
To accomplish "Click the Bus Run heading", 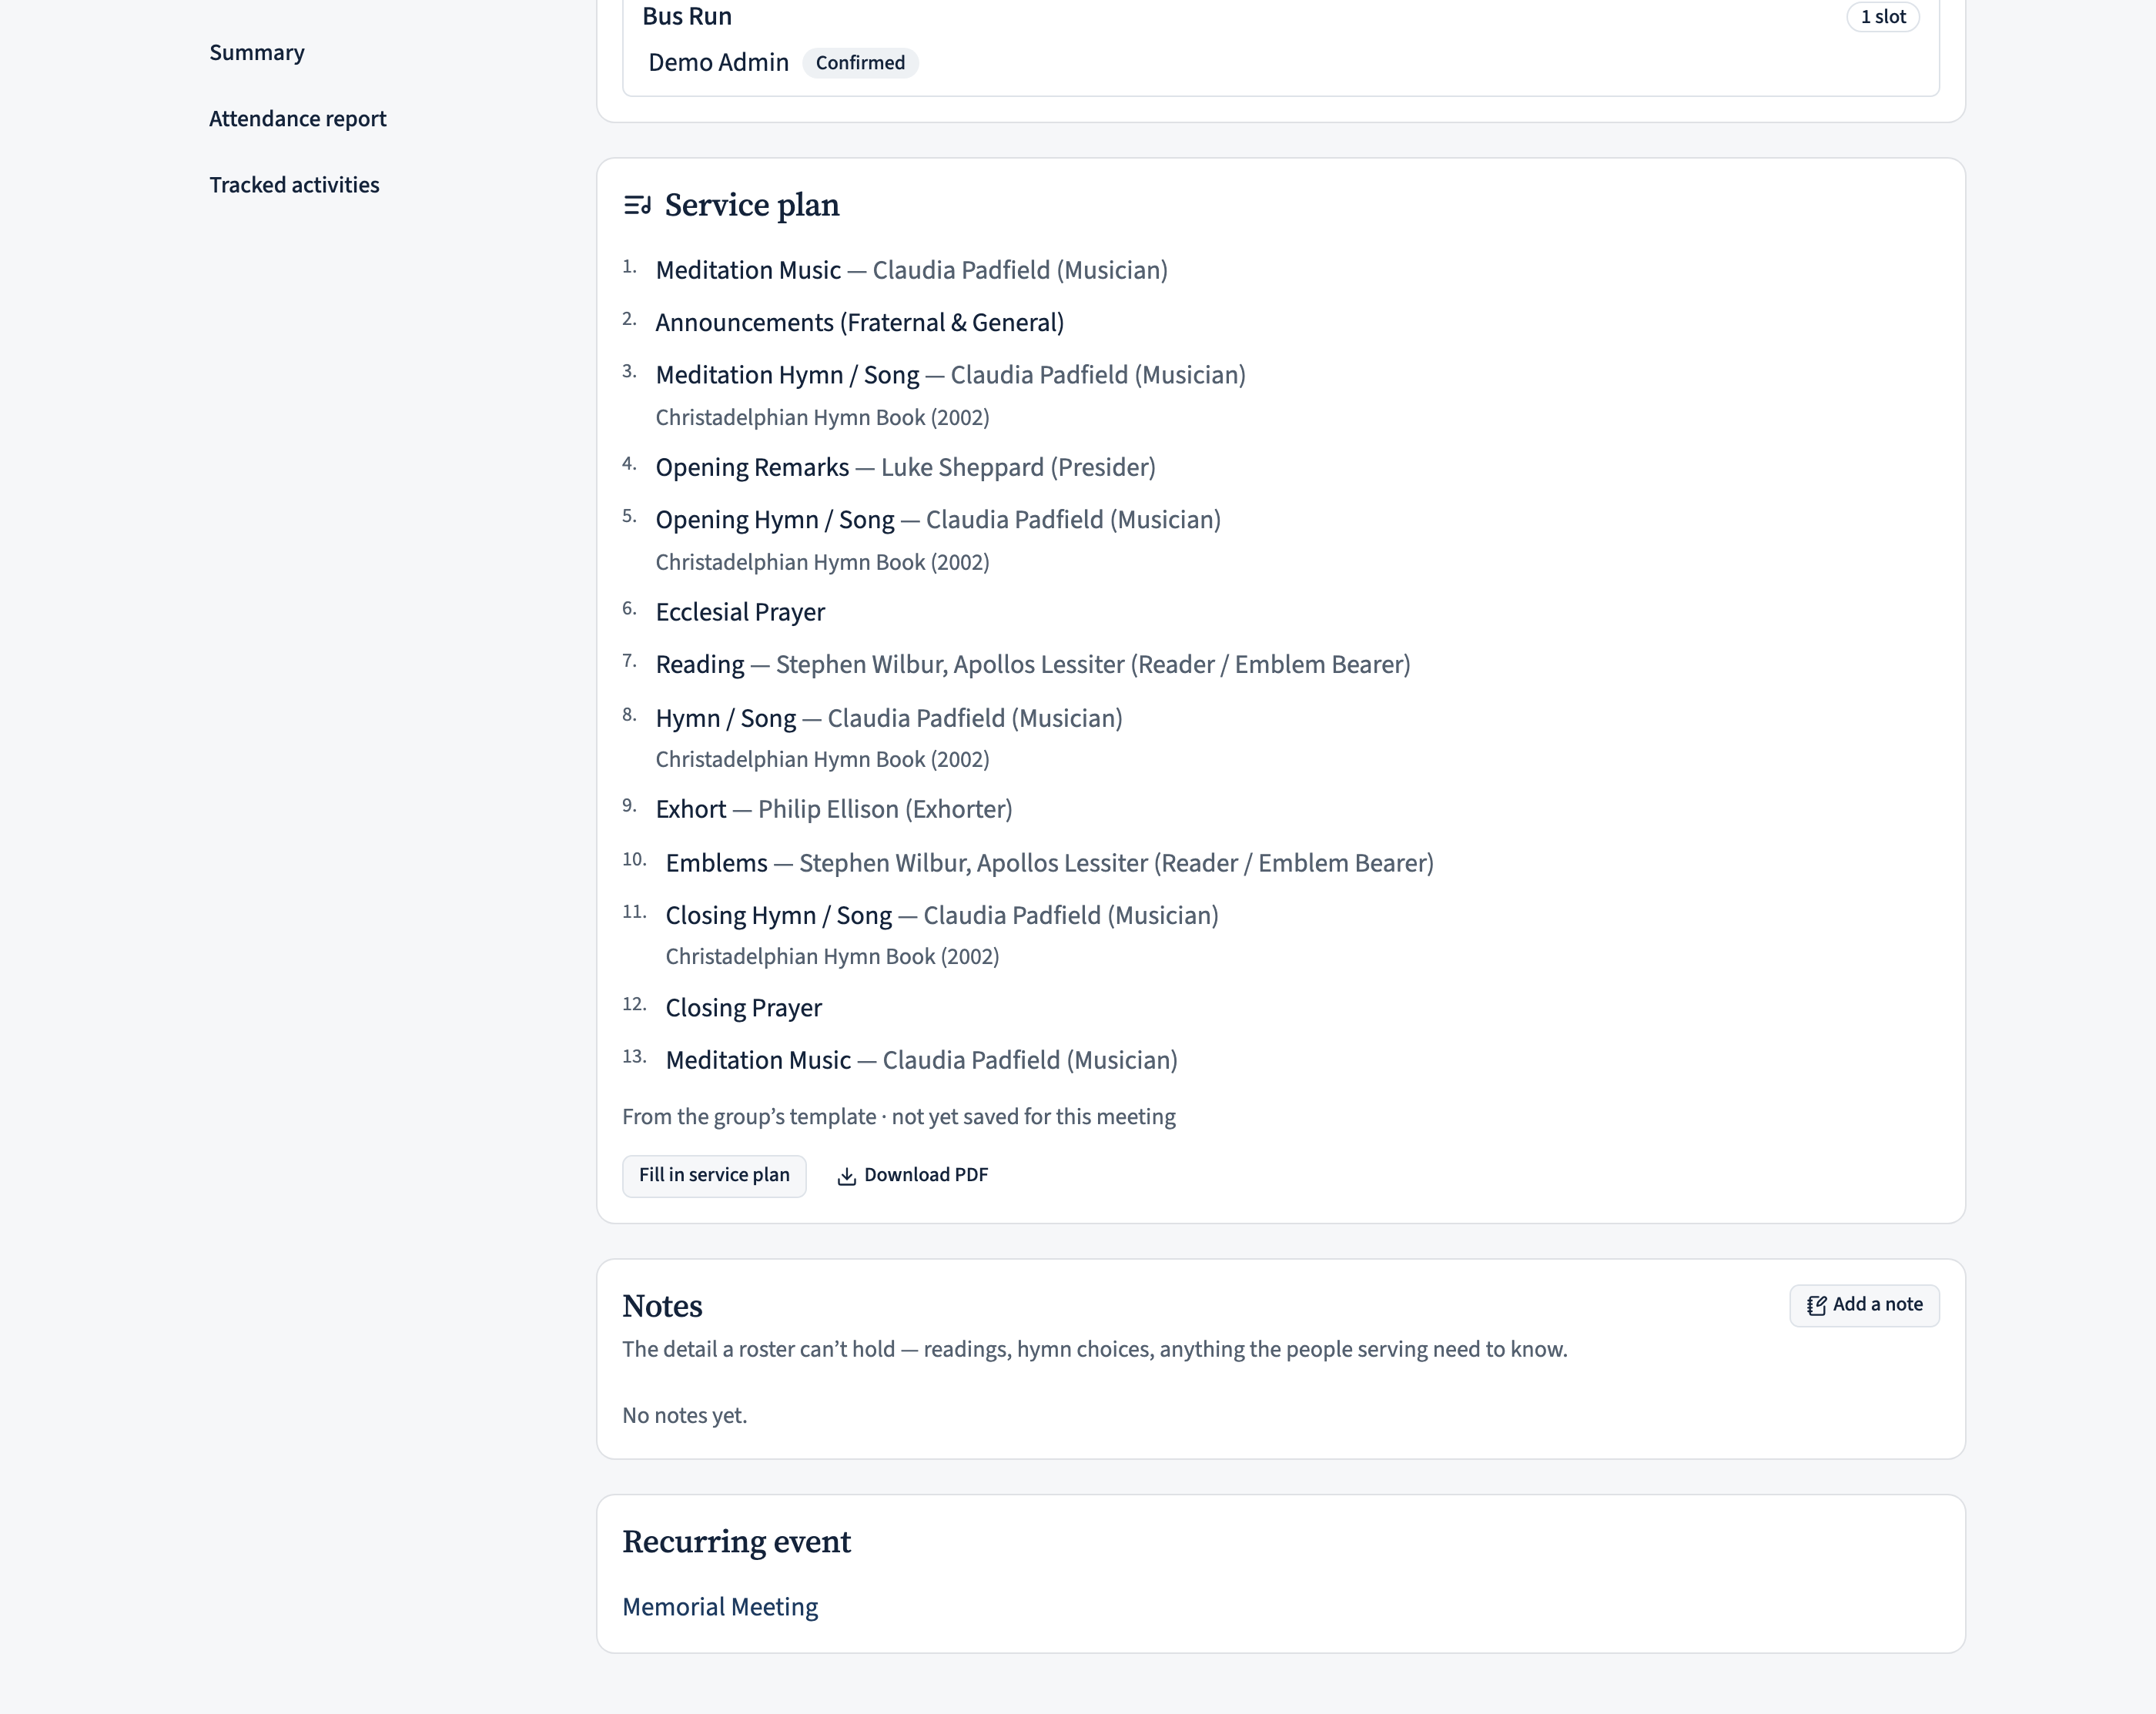I will coord(687,16).
